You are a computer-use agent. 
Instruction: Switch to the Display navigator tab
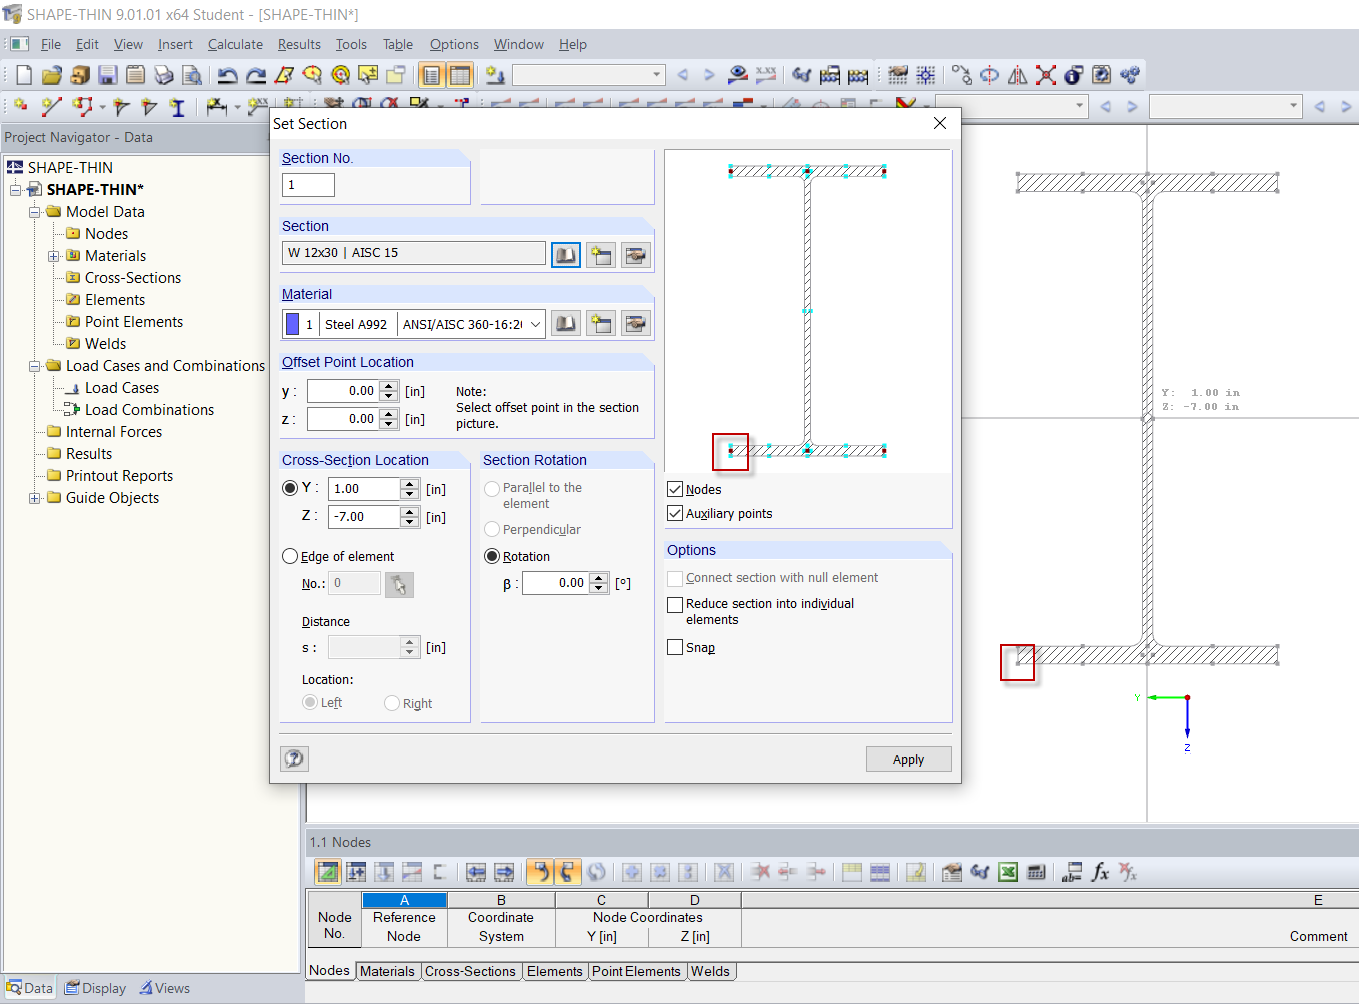coord(95,988)
